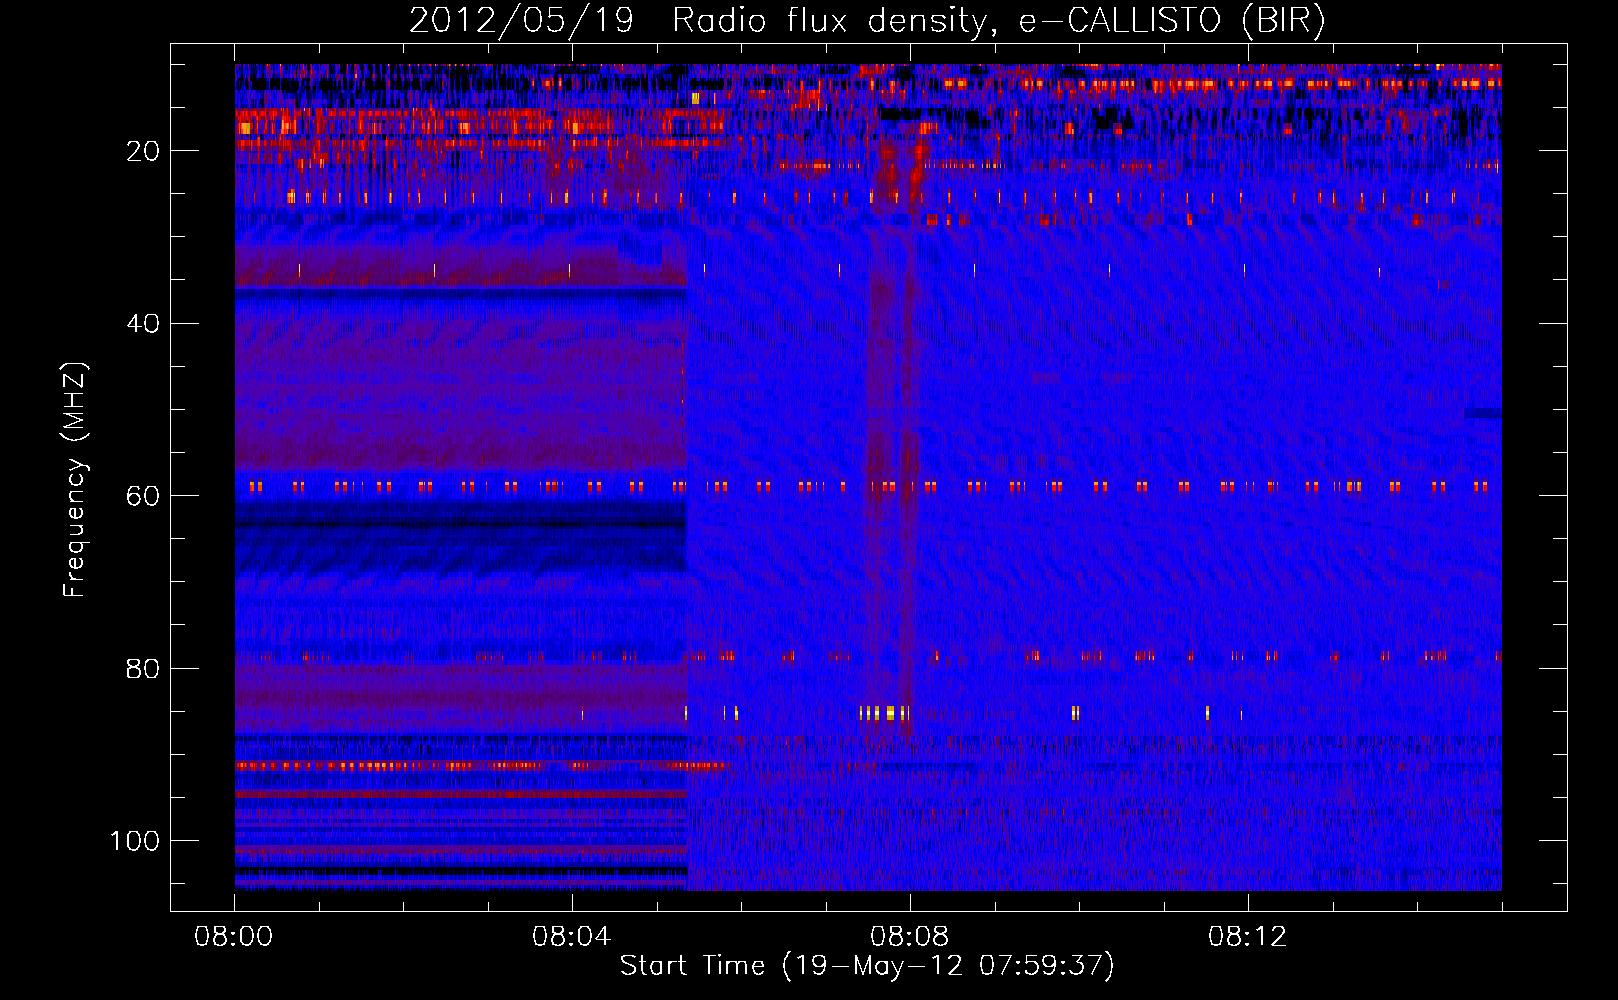The image size is (1618, 1000).
Task: Click the 08:00 time tick label
Action: 234,937
